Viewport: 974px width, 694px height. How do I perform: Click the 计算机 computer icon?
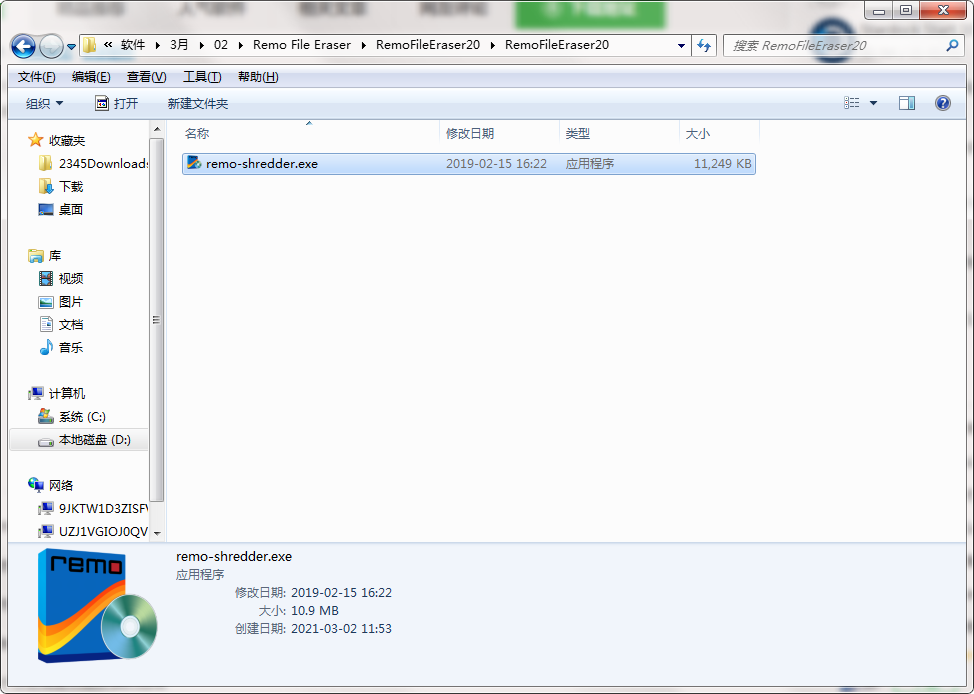click(35, 393)
